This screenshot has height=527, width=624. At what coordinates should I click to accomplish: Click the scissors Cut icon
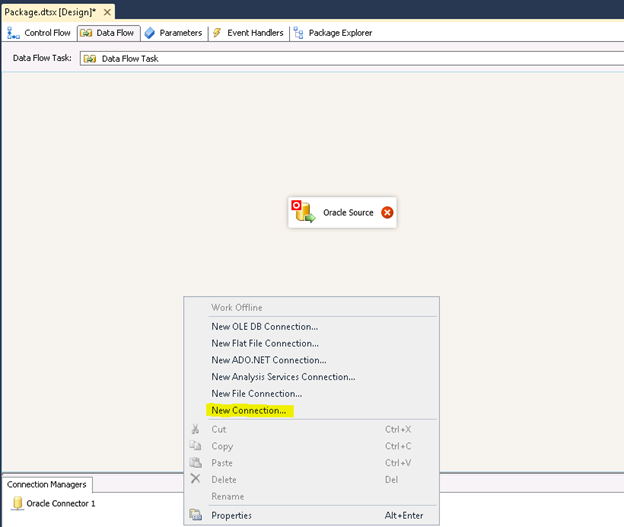(195, 429)
